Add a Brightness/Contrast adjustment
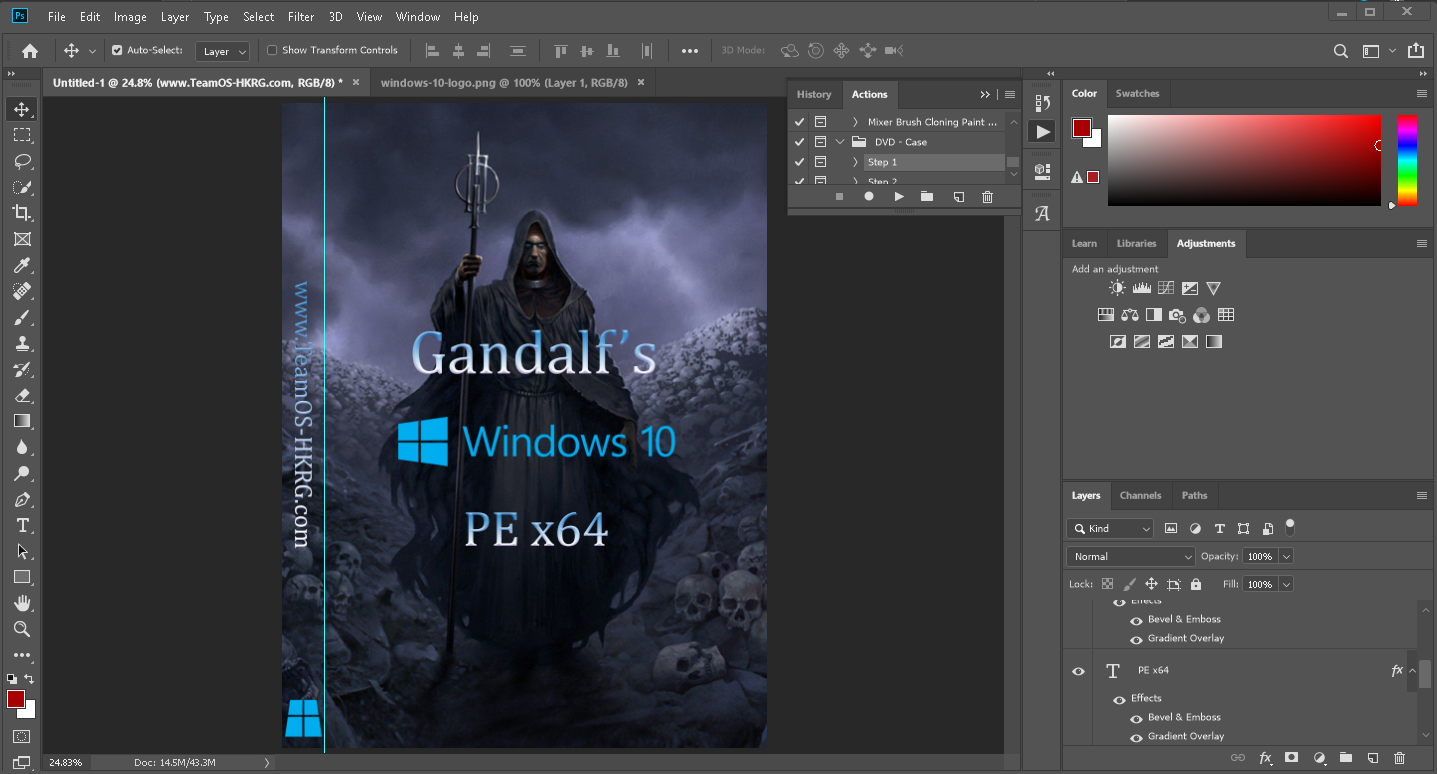Image resolution: width=1437 pixels, height=774 pixels. tap(1117, 288)
